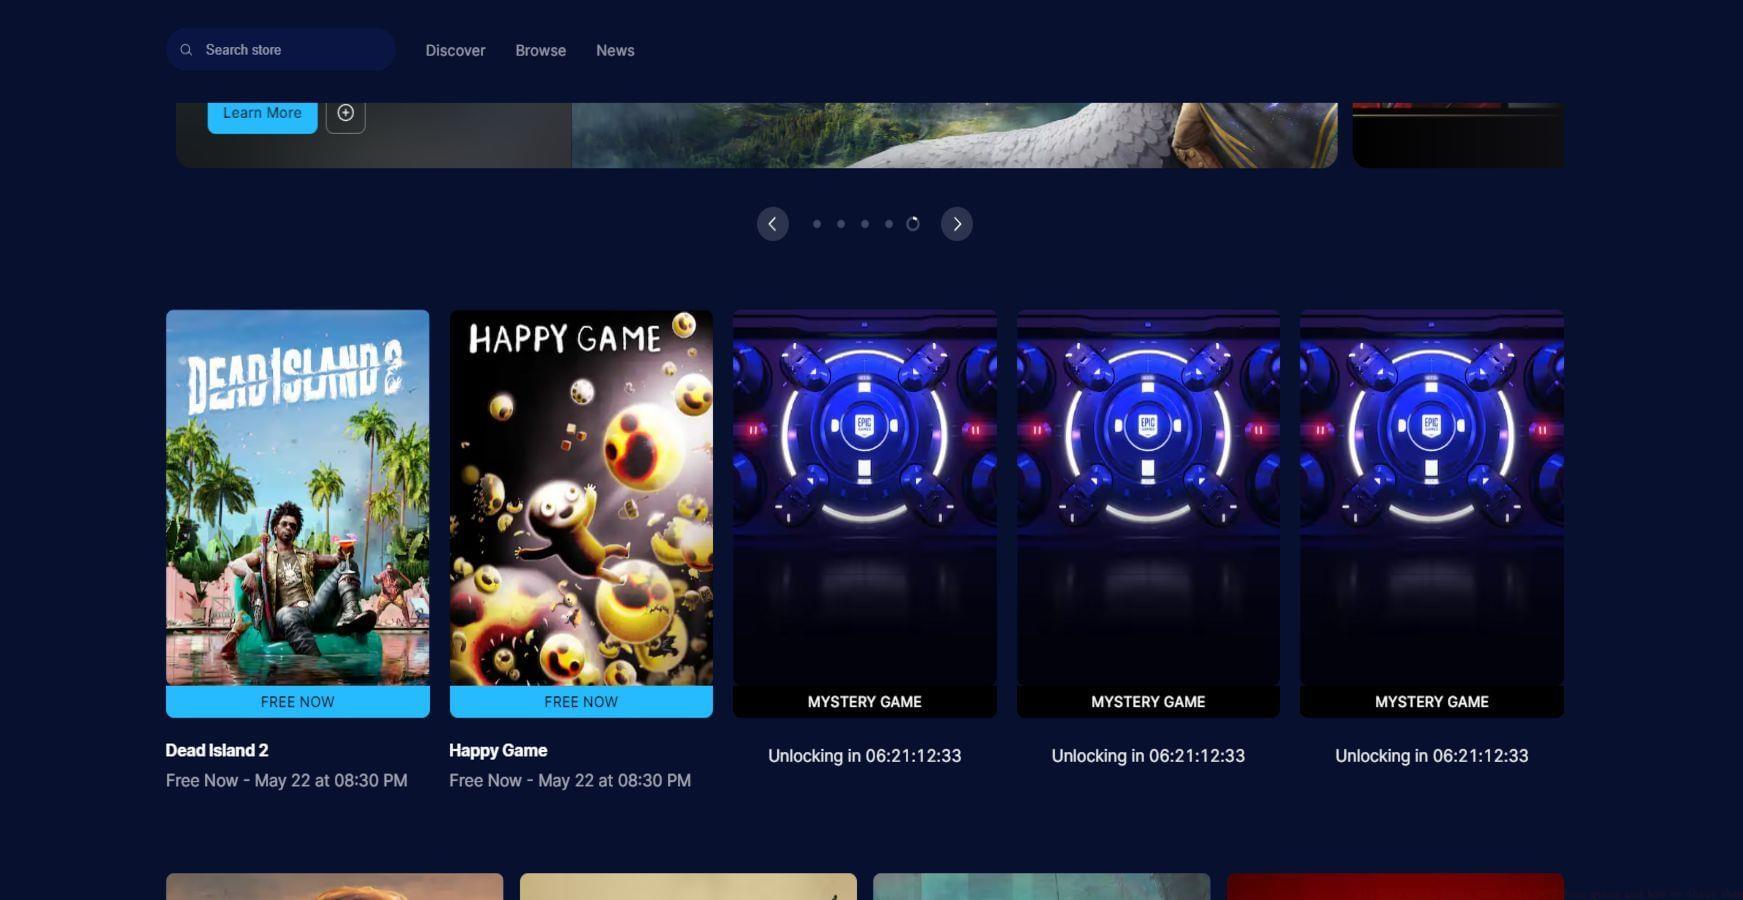Focus the Search store input field
The height and width of the screenshot is (900, 1743).
pos(290,50)
